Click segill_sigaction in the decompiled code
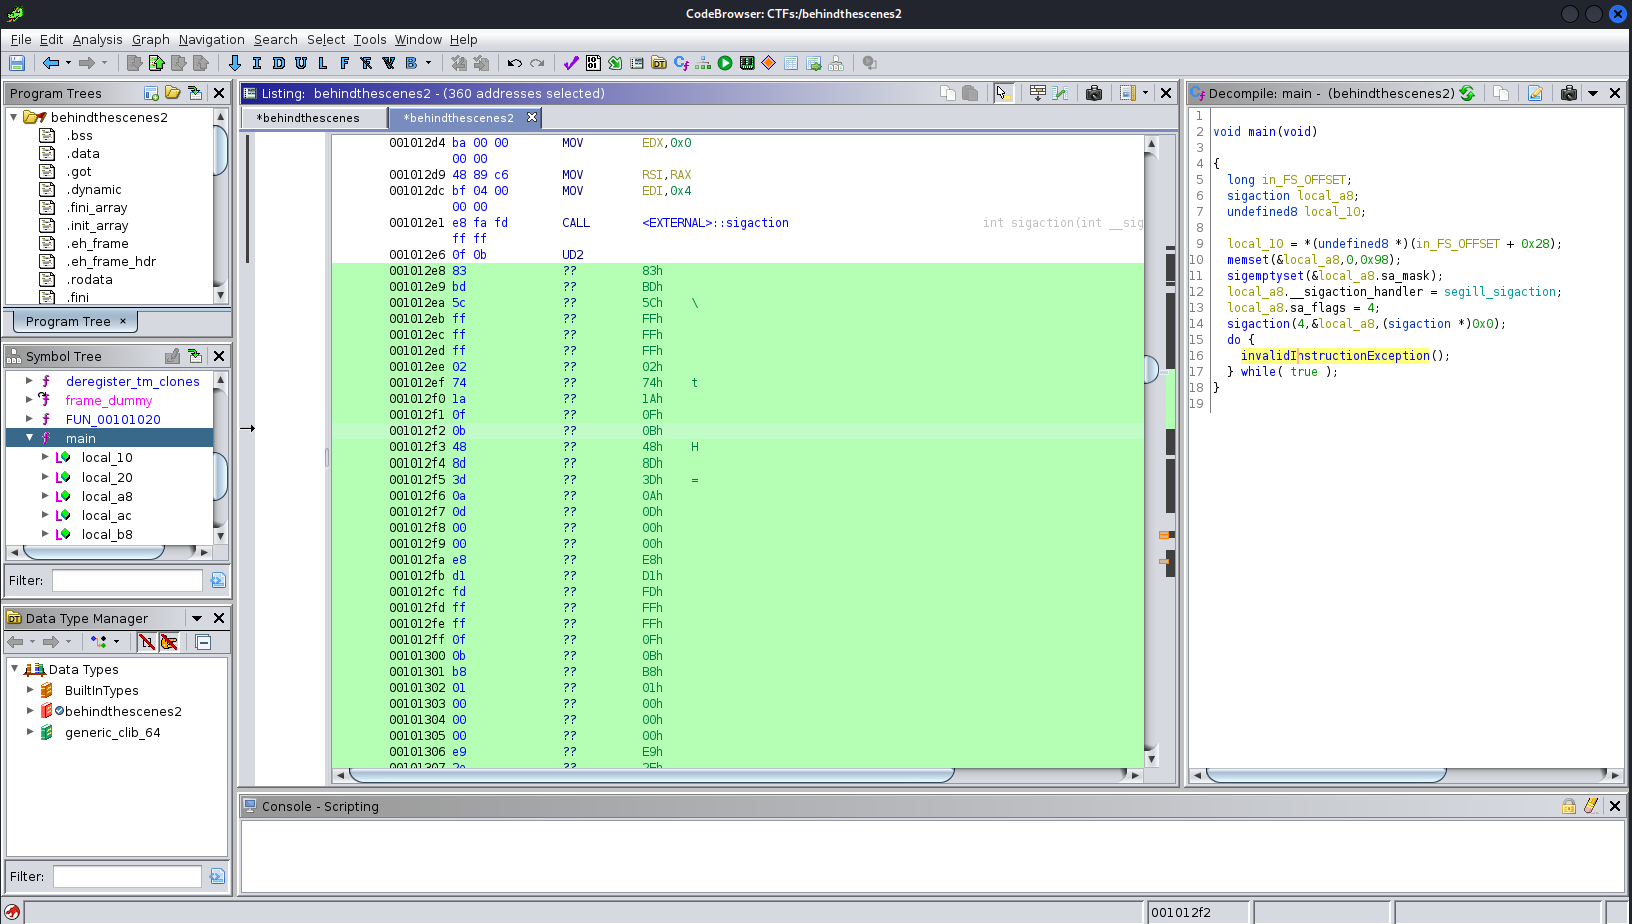Viewport: 1632px width, 924px height. pos(1500,292)
